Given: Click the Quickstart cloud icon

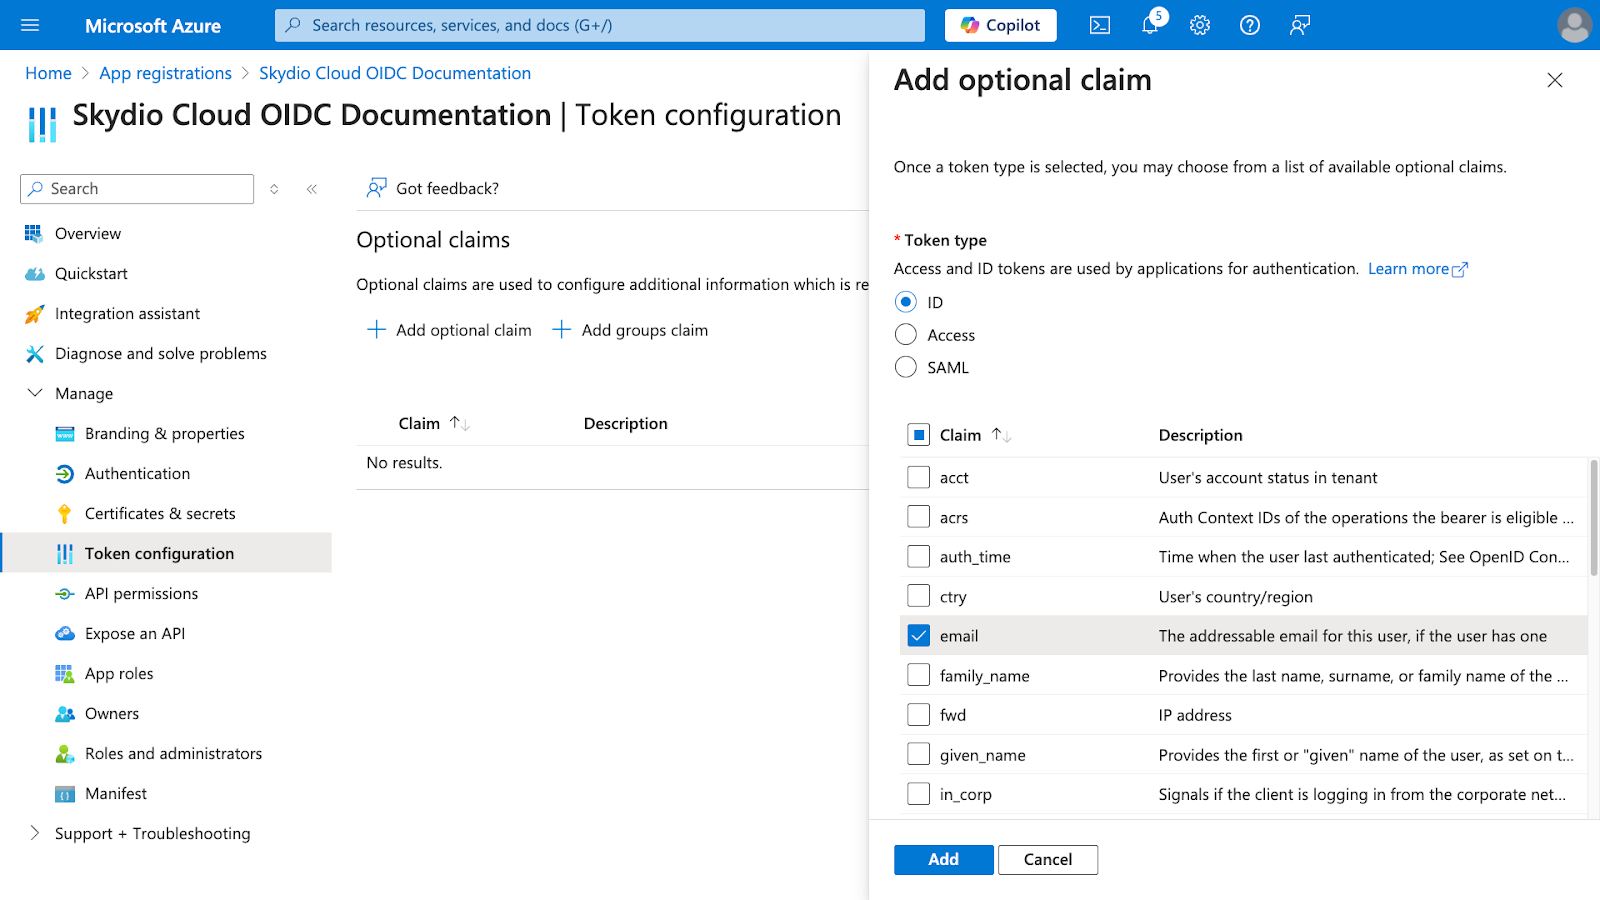Looking at the screenshot, I should tap(34, 273).
